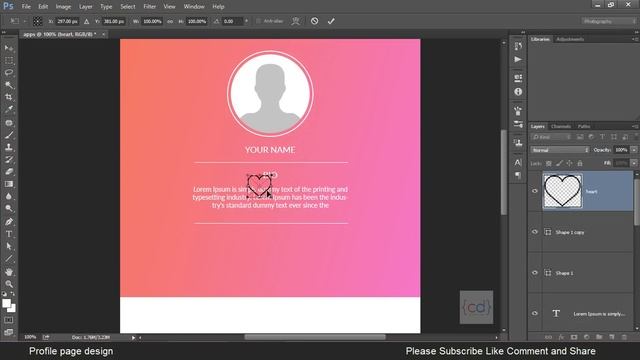
Task: Select the Blur tool
Action: (9, 196)
